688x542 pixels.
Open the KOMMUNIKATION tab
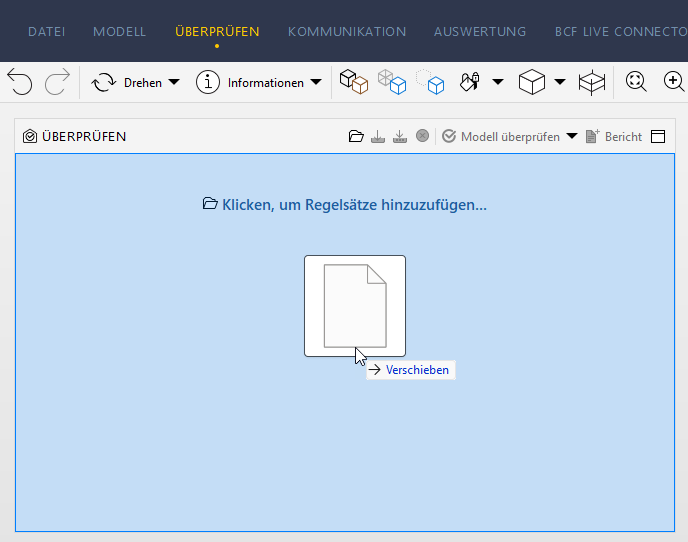click(347, 32)
